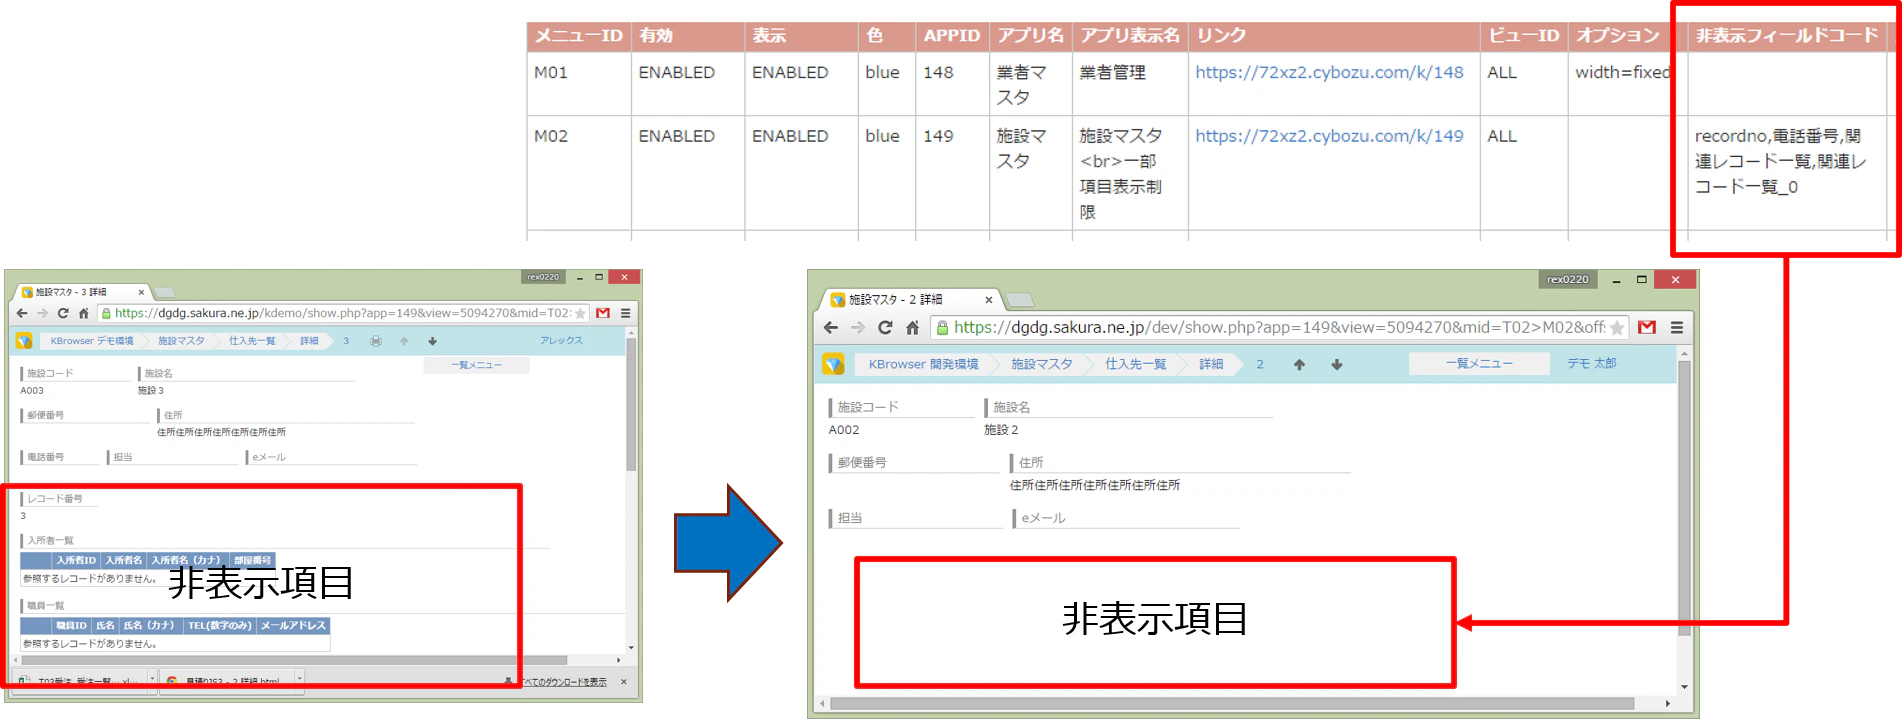Click the M01 menu ID cell
Screen dimensions: 1902x719
pyautogui.click(x=579, y=83)
